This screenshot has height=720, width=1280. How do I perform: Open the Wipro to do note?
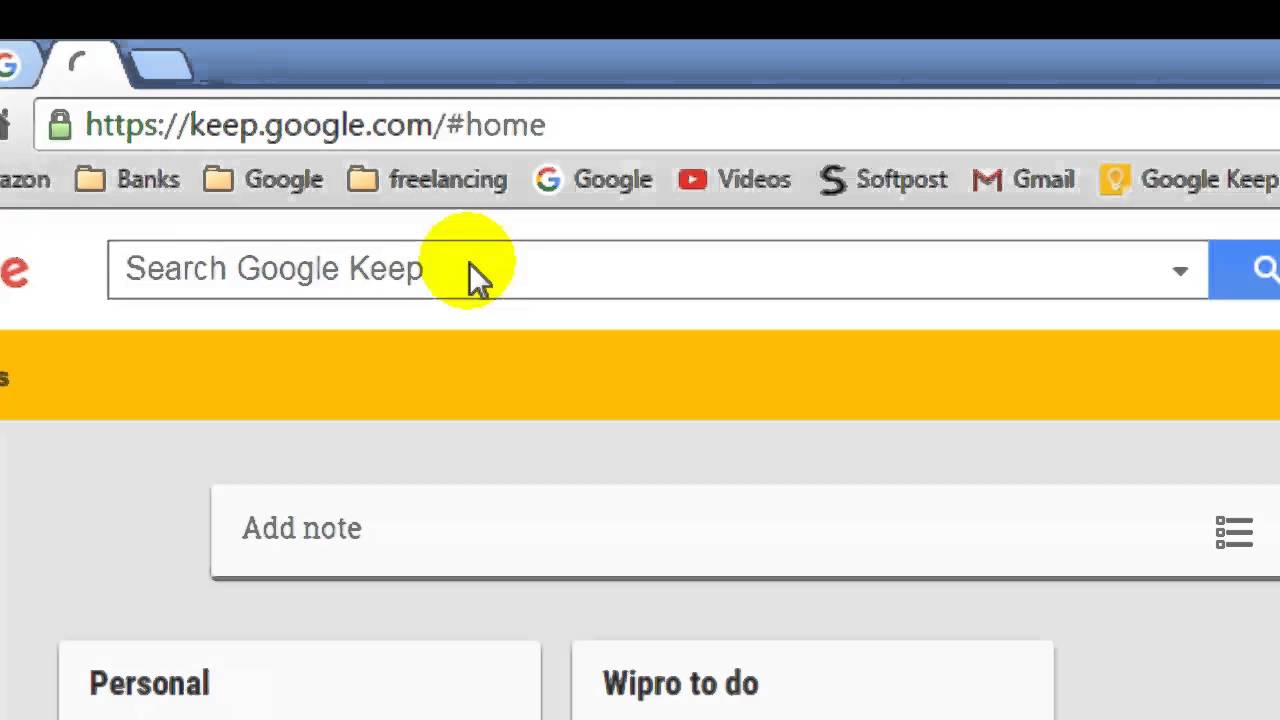[812, 682]
